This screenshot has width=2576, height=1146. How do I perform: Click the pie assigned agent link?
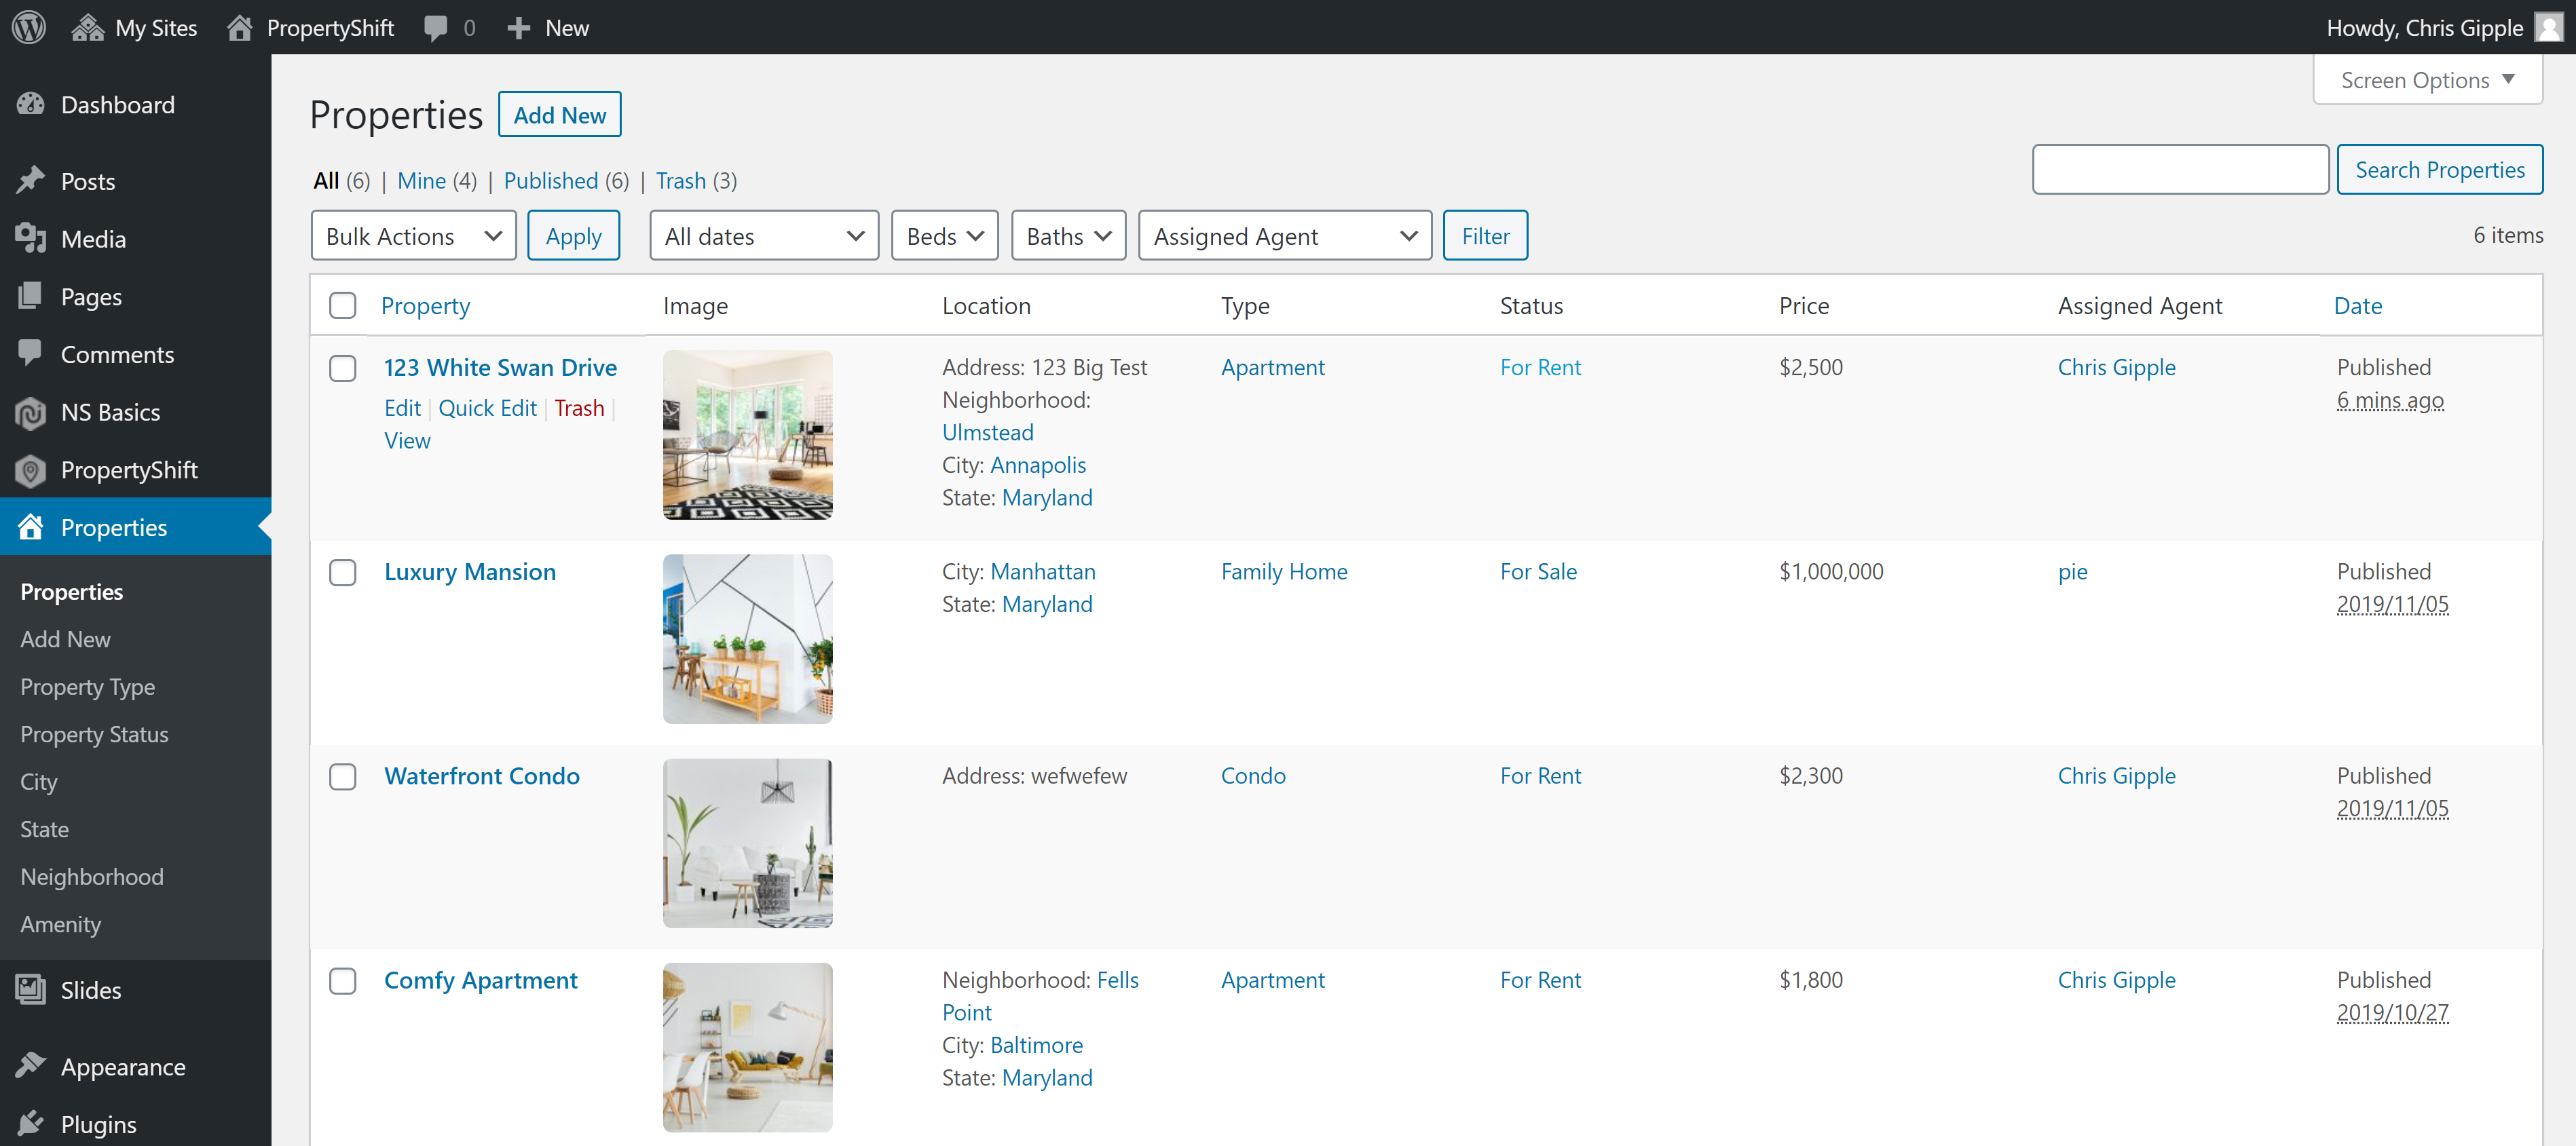2072,571
